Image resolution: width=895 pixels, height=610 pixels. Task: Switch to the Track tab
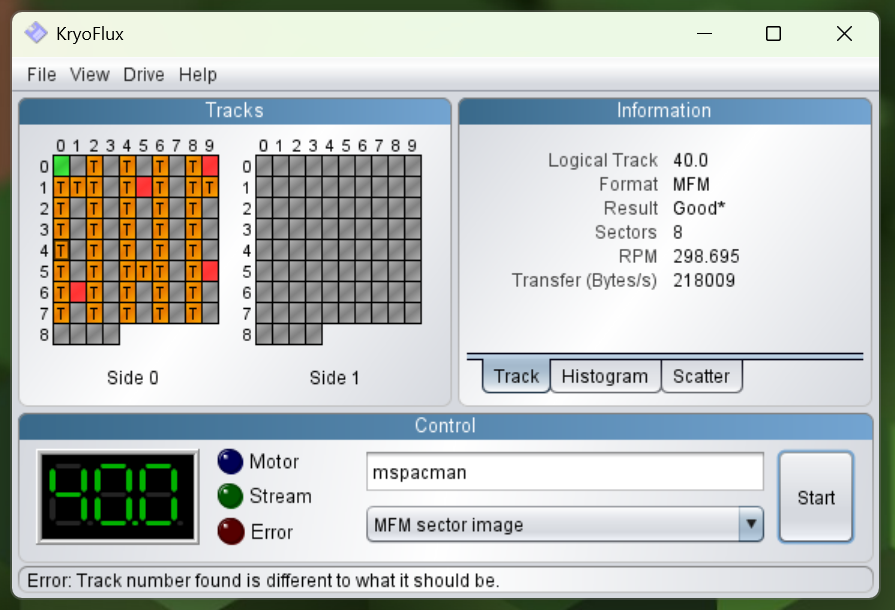tap(516, 376)
